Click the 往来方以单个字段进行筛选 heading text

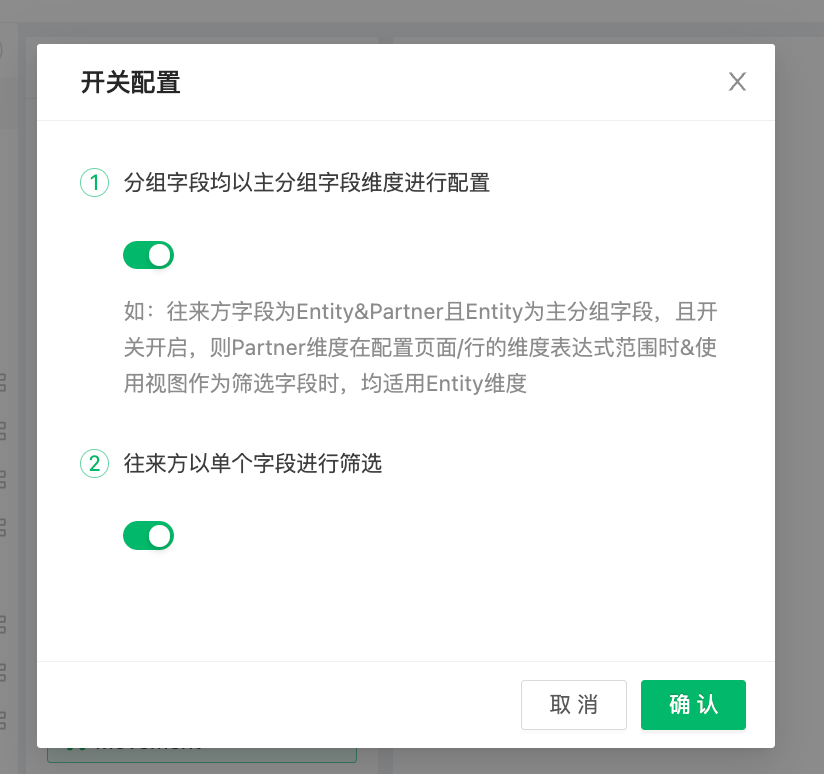[253, 463]
